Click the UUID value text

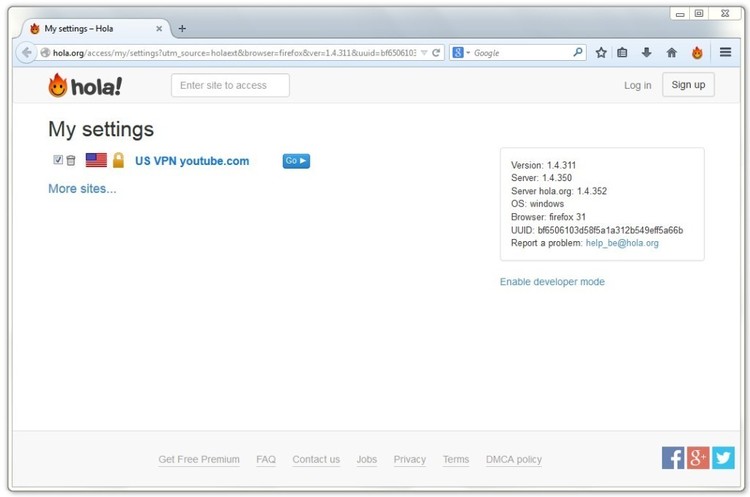click(610, 230)
